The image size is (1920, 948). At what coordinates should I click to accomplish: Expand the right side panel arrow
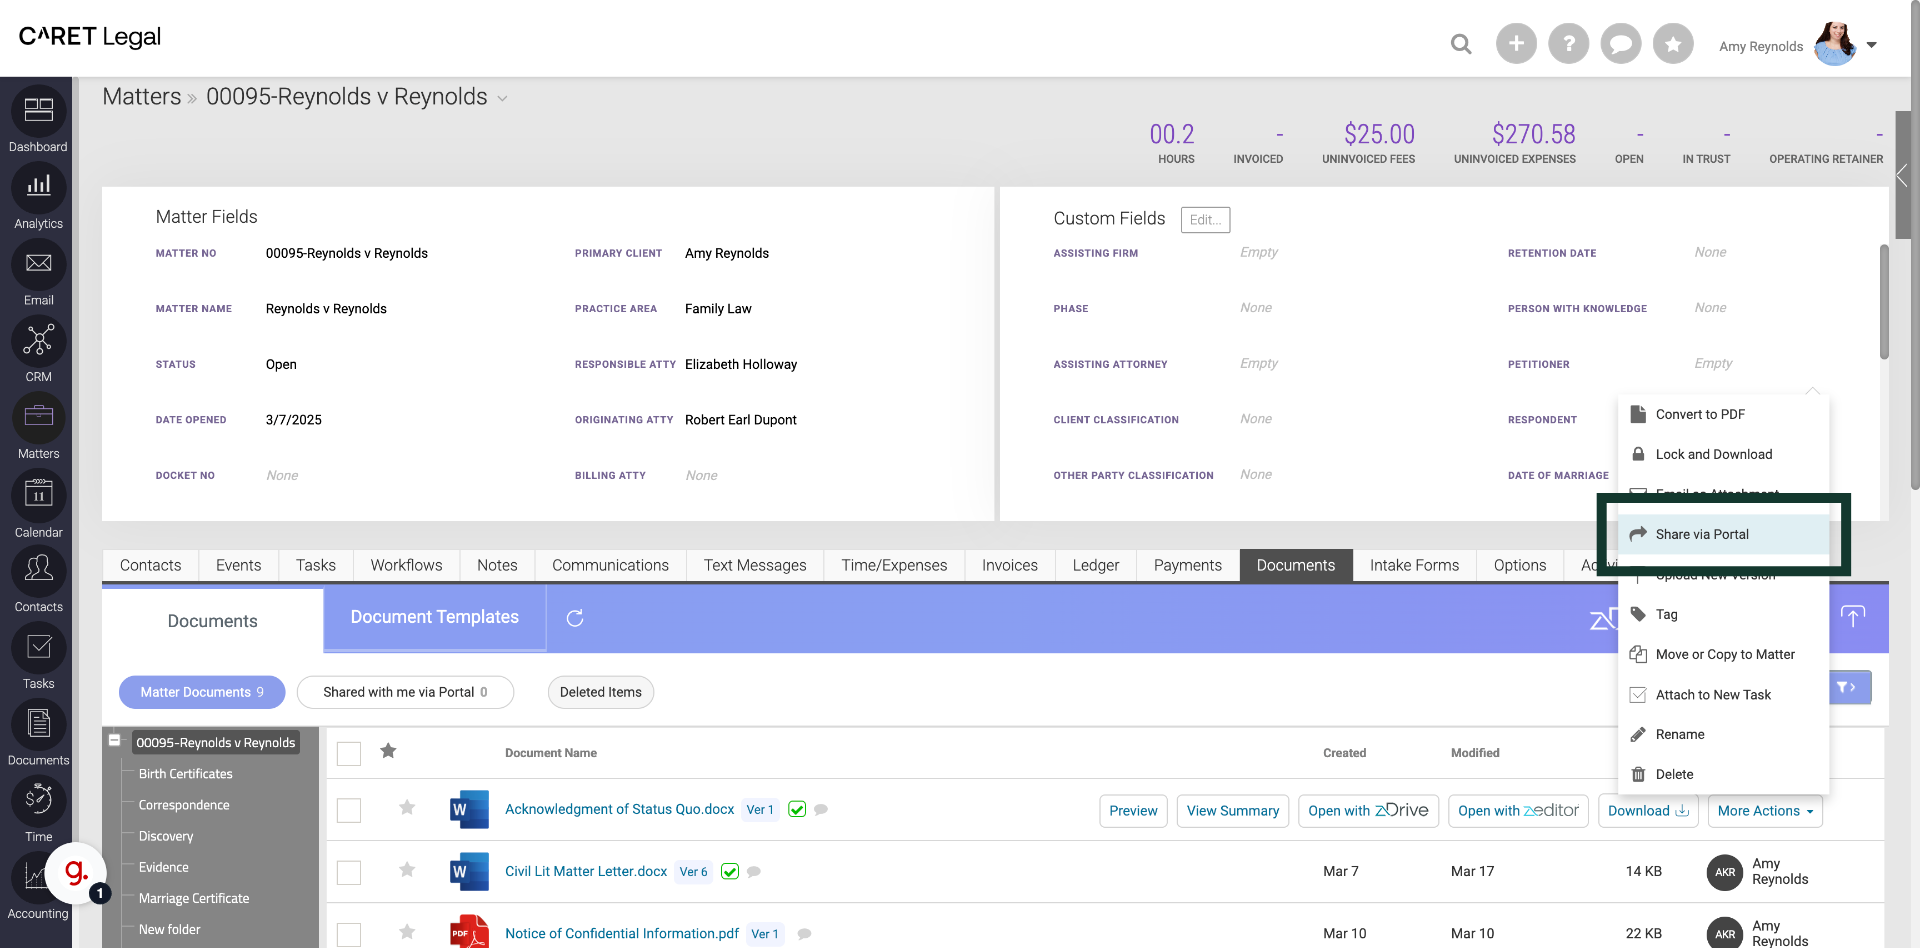click(x=1902, y=176)
